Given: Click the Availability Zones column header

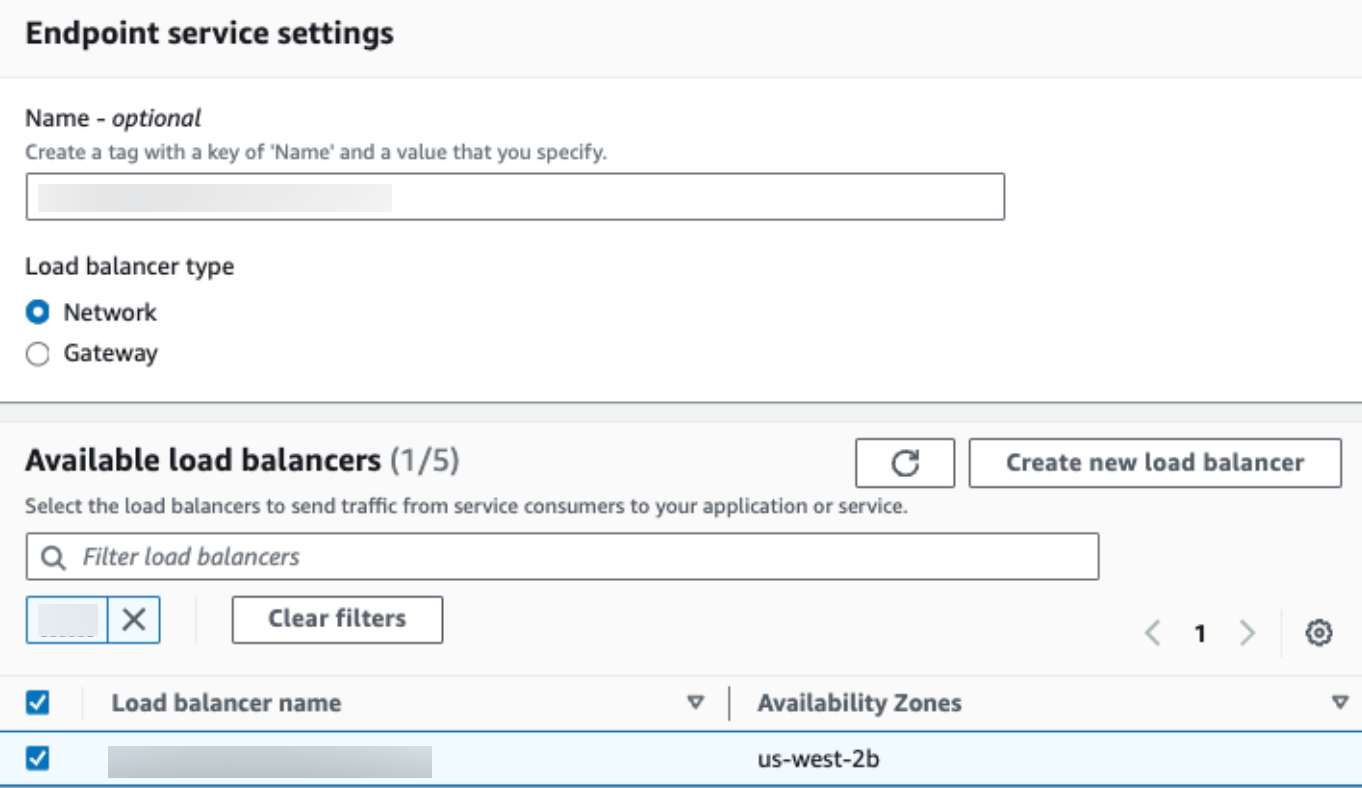Looking at the screenshot, I should (x=859, y=703).
